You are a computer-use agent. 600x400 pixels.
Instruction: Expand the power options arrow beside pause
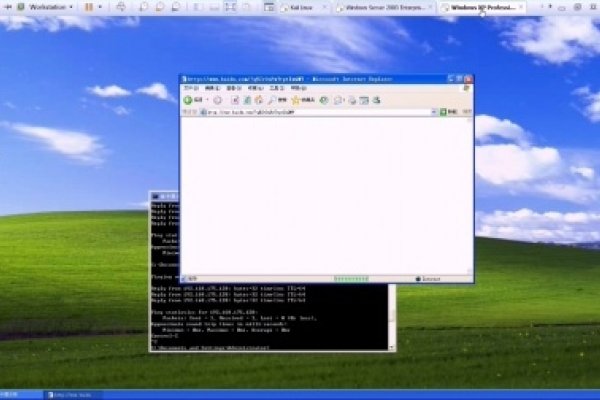(x=100, y=7)
